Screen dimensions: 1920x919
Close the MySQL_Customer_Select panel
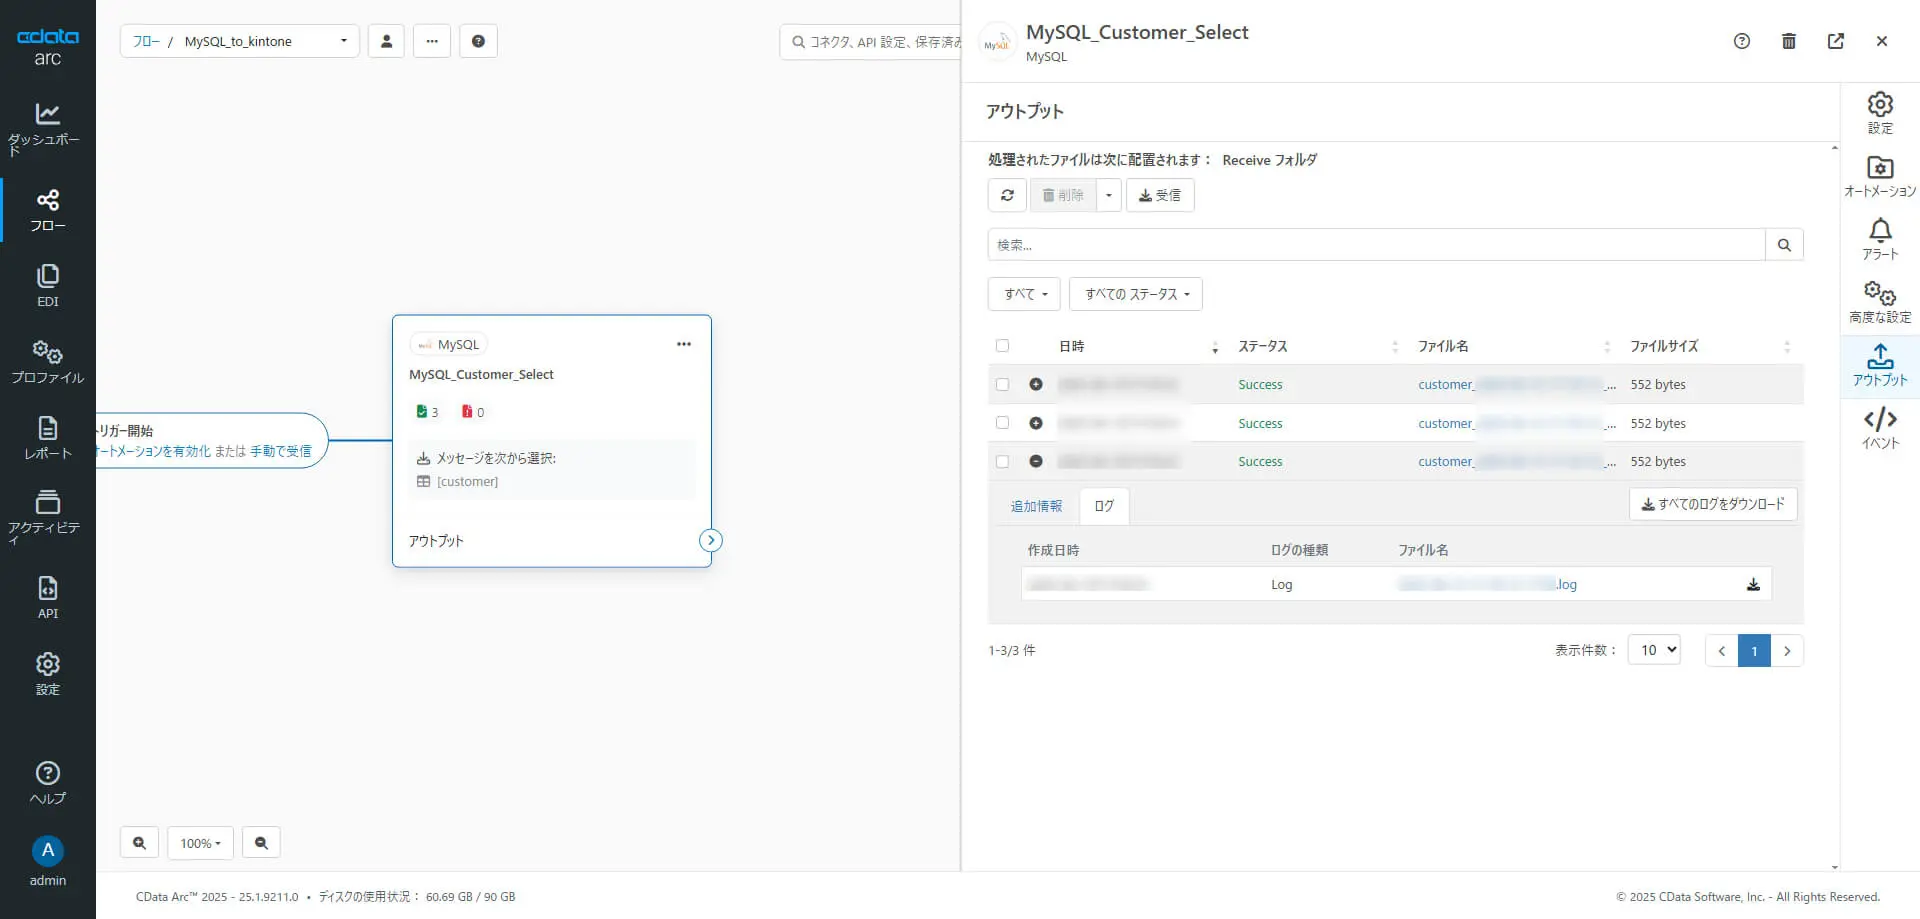pos(1882,41)
